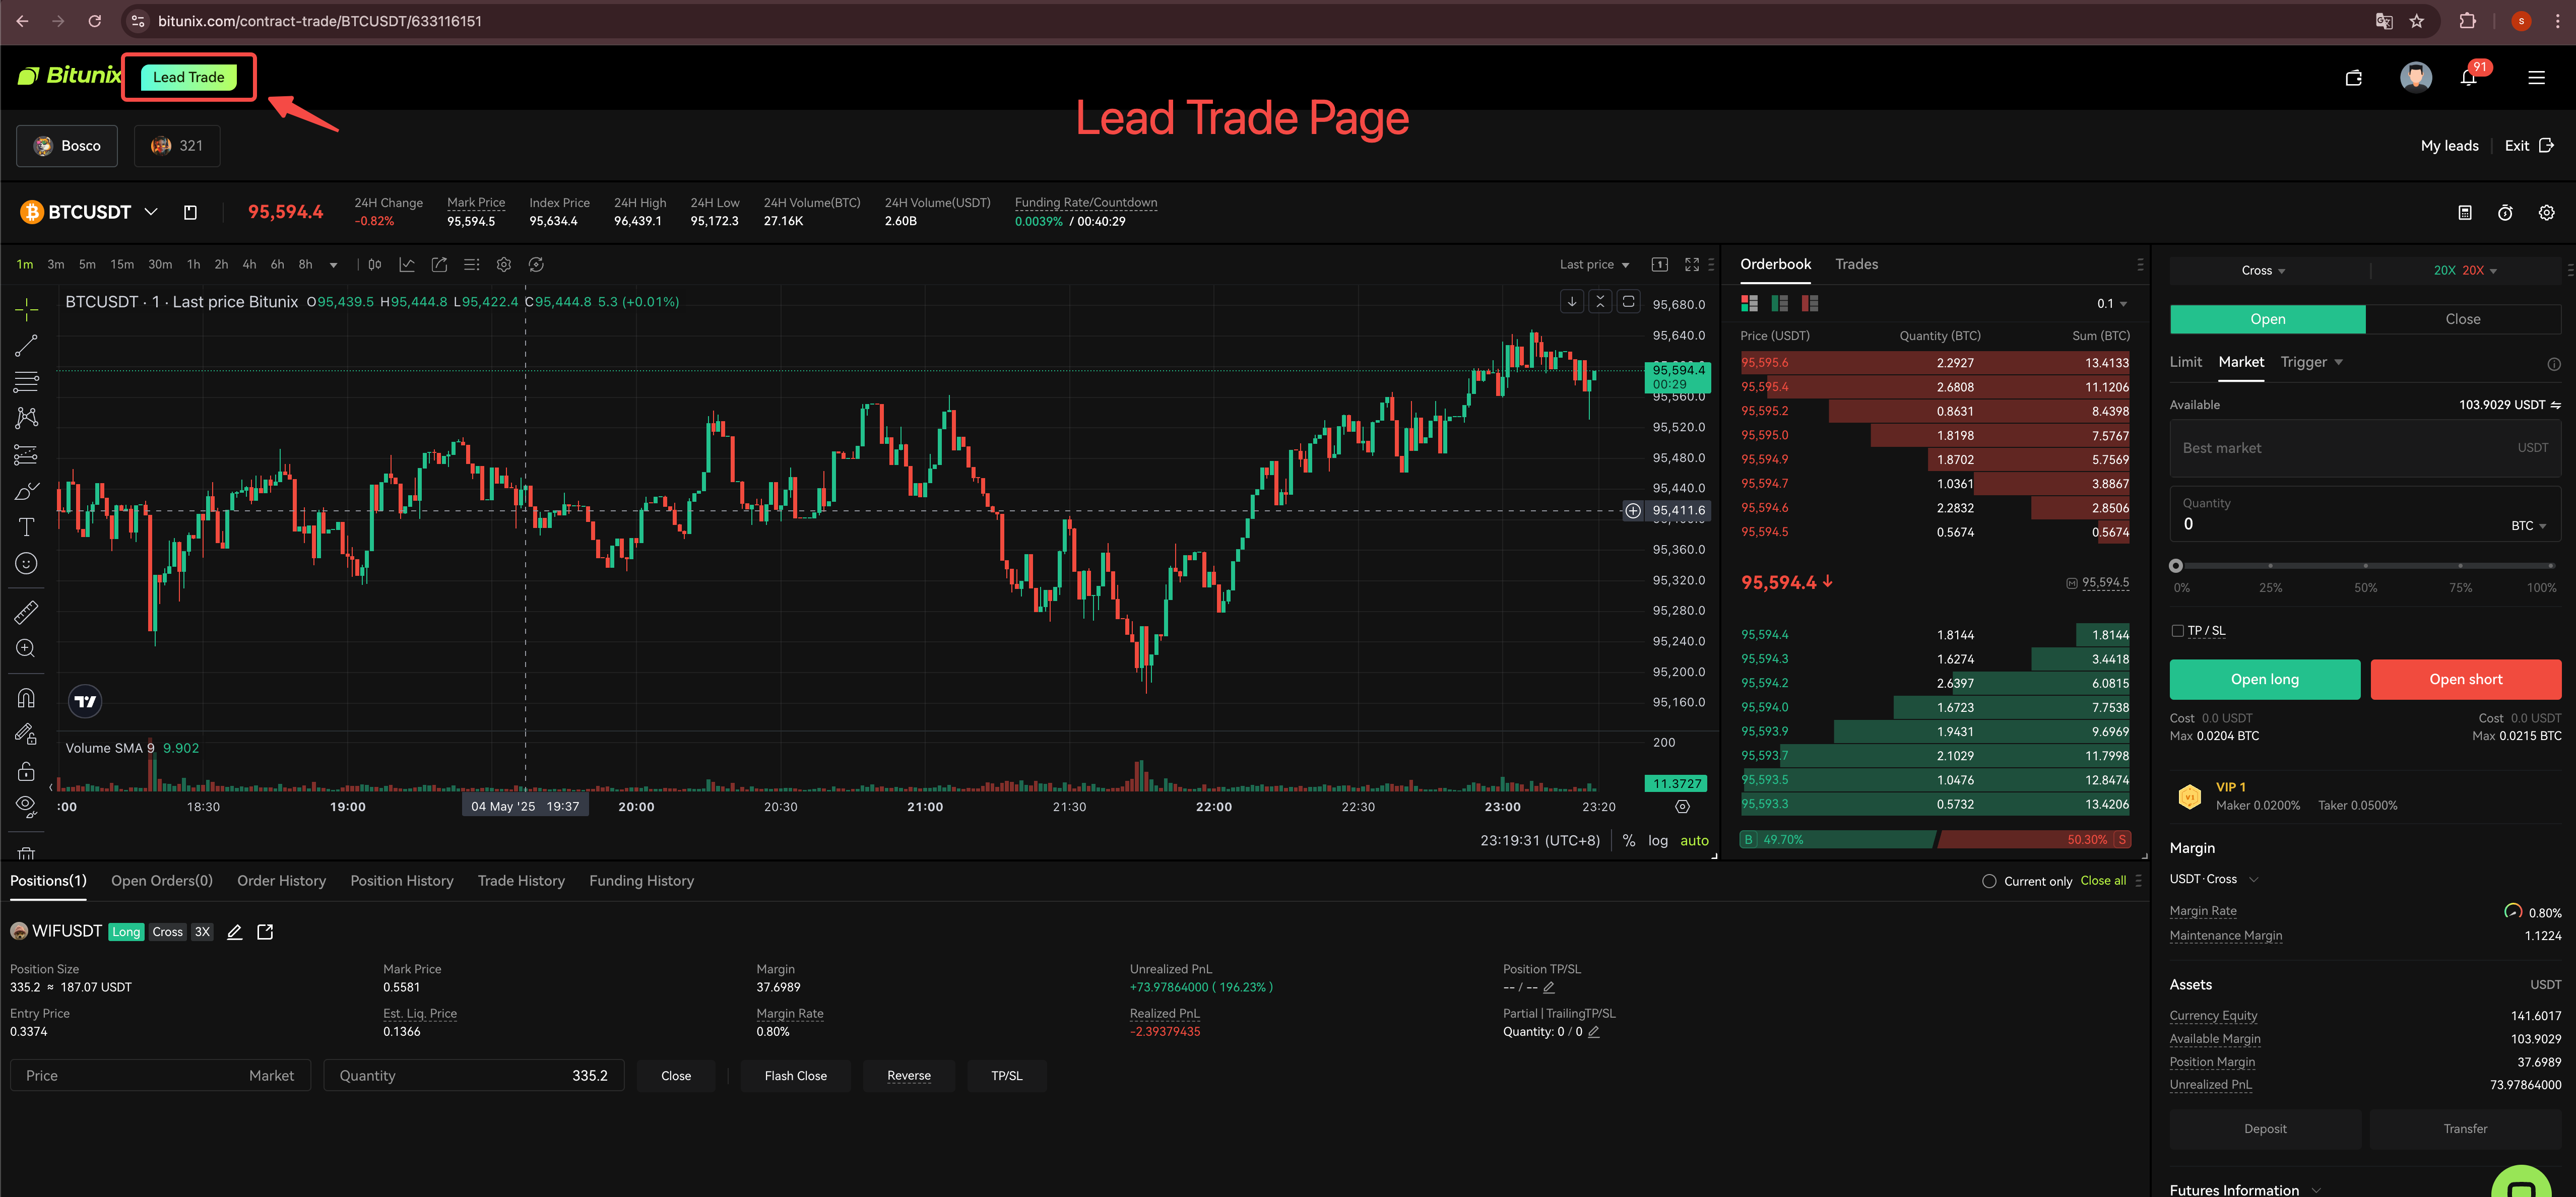The height and width of the screenshot is (1197, 2576).
Task: Open notifications bell
Action: pyautogui.click(x=2469, y=78)
